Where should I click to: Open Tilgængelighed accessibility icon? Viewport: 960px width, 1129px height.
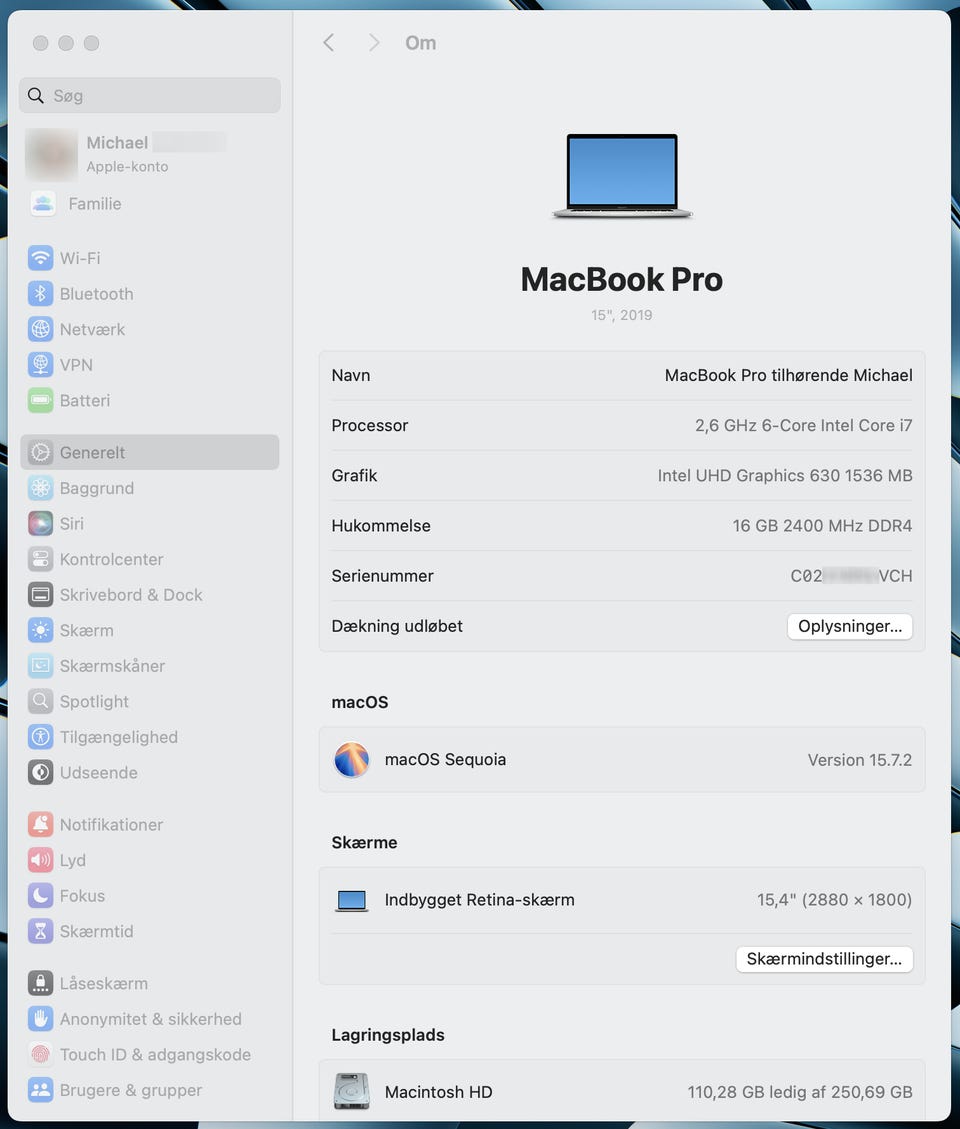point(40,737)
